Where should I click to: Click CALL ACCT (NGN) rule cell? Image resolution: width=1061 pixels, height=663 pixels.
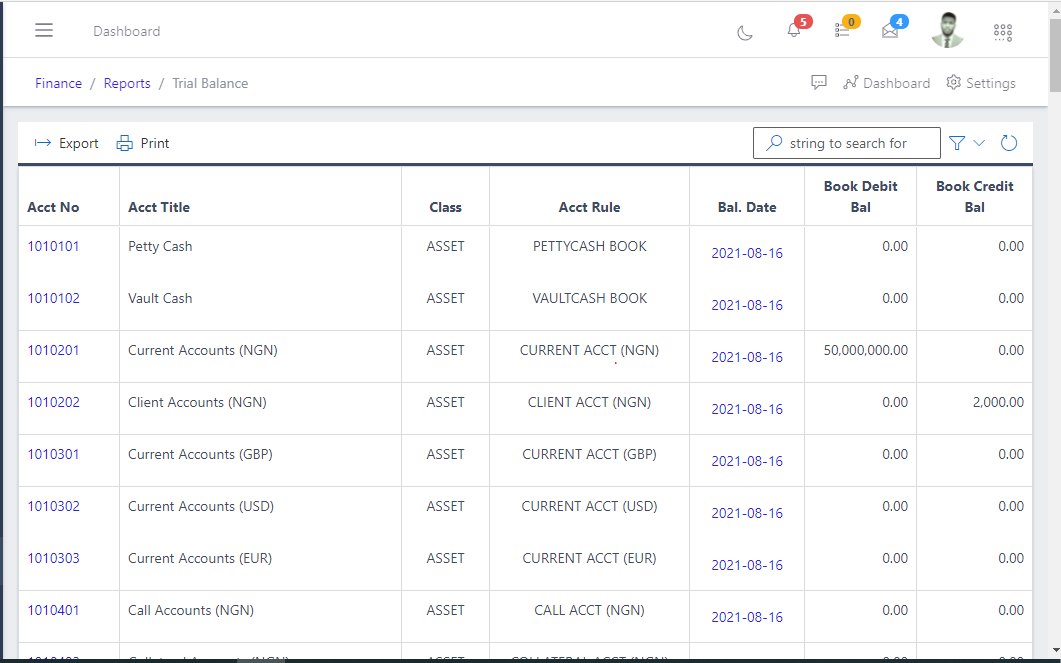tap(589, 610)
